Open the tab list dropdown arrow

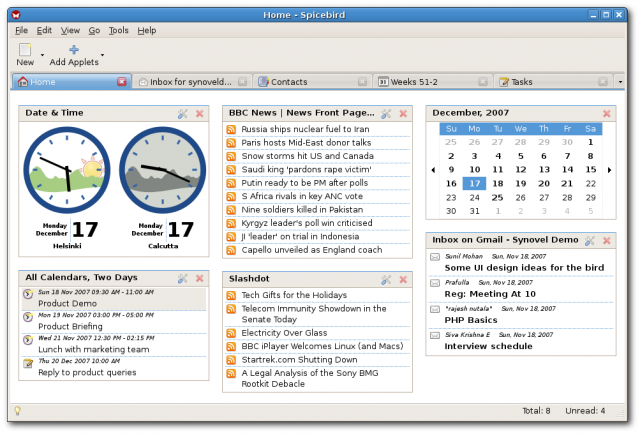tap(620, 82)
